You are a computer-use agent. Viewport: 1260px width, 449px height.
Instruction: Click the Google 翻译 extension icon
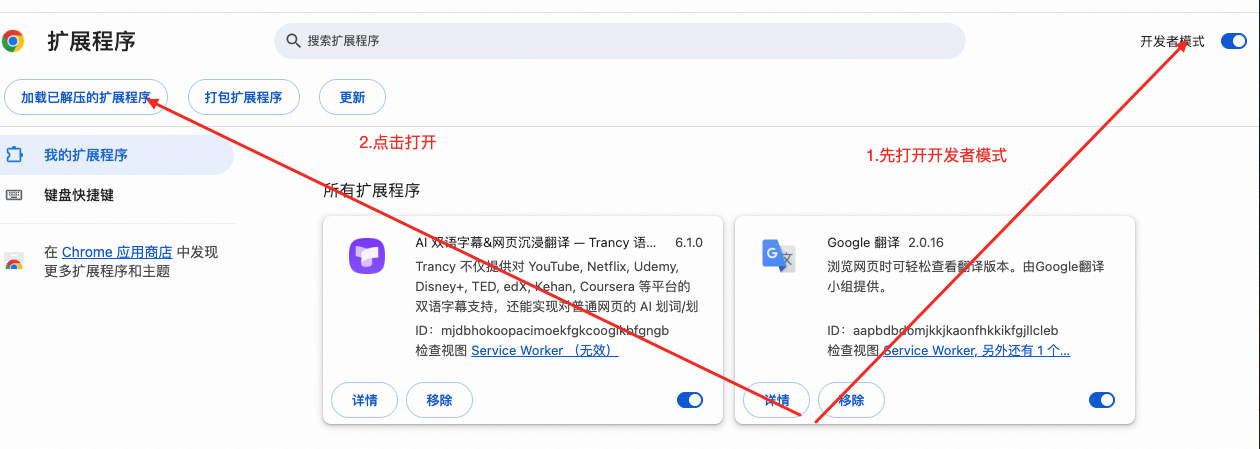(x=778, y=256)
